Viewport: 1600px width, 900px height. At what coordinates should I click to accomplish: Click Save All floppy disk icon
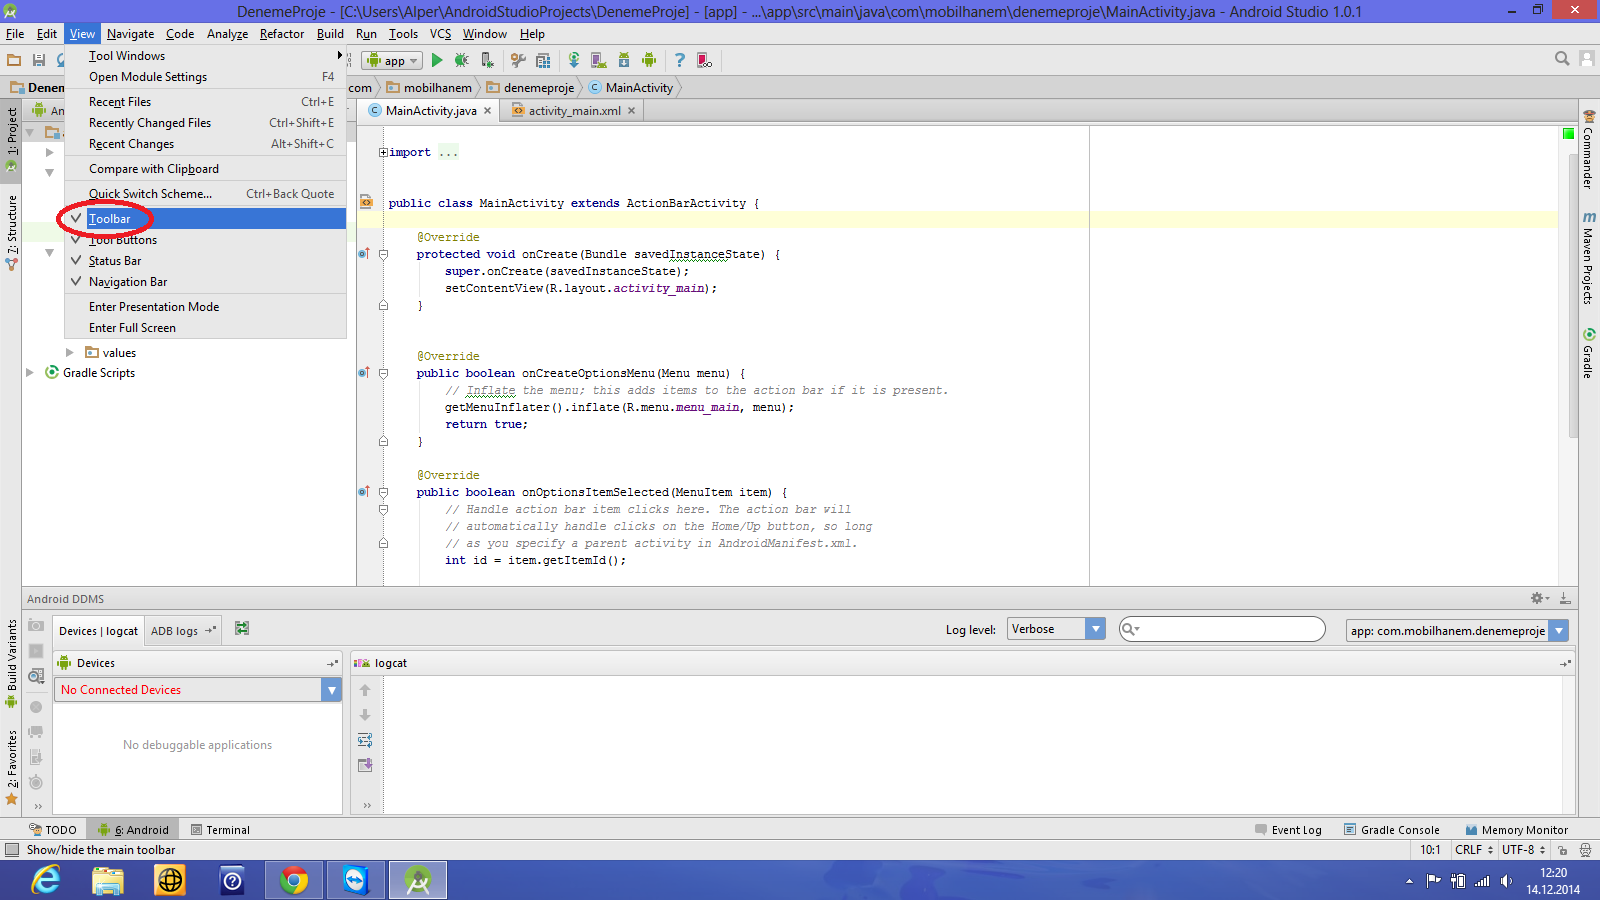[39, 60]
